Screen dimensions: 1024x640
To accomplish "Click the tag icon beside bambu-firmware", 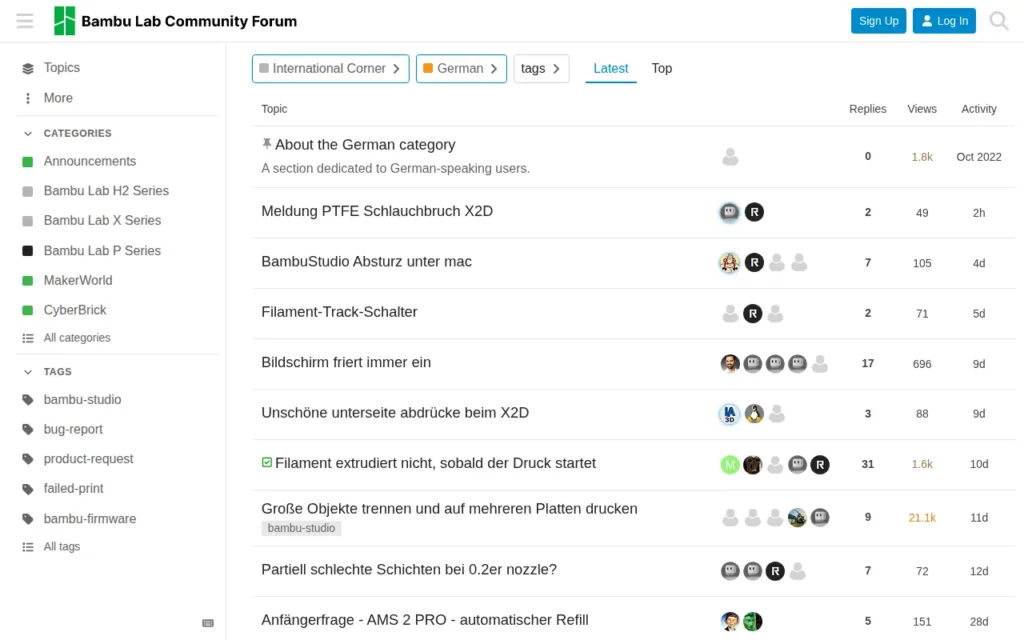I will click(27, 519).
